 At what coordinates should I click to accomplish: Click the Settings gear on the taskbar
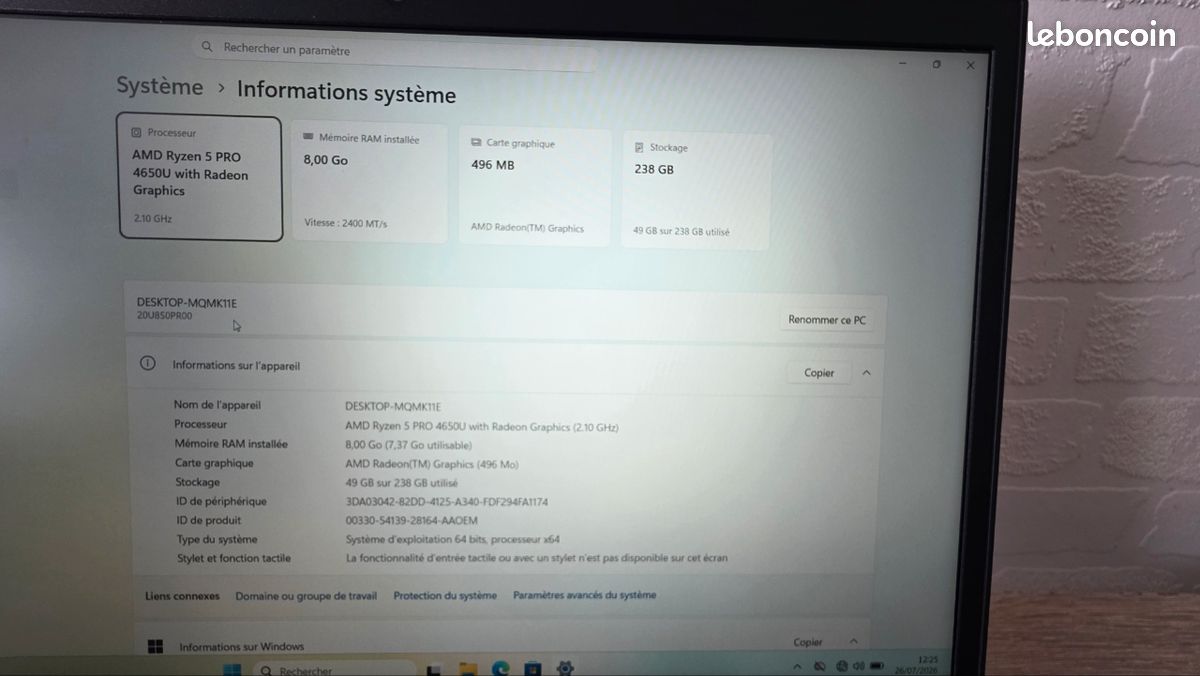[x=565, y=668]
